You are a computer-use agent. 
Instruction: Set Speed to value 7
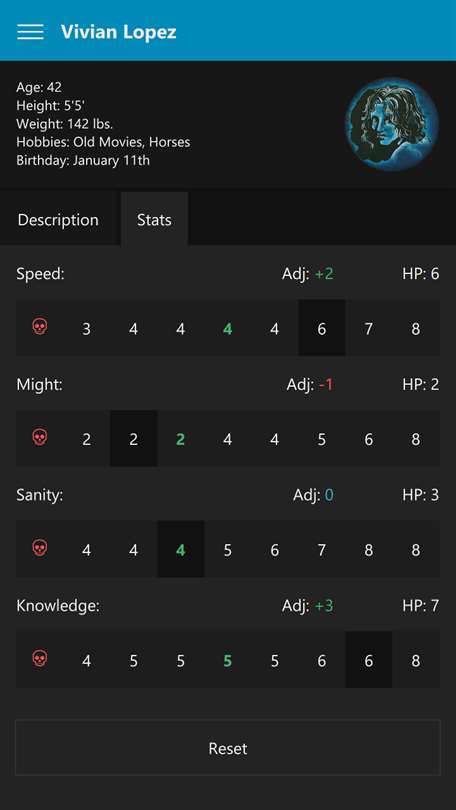tap(369, 328)
